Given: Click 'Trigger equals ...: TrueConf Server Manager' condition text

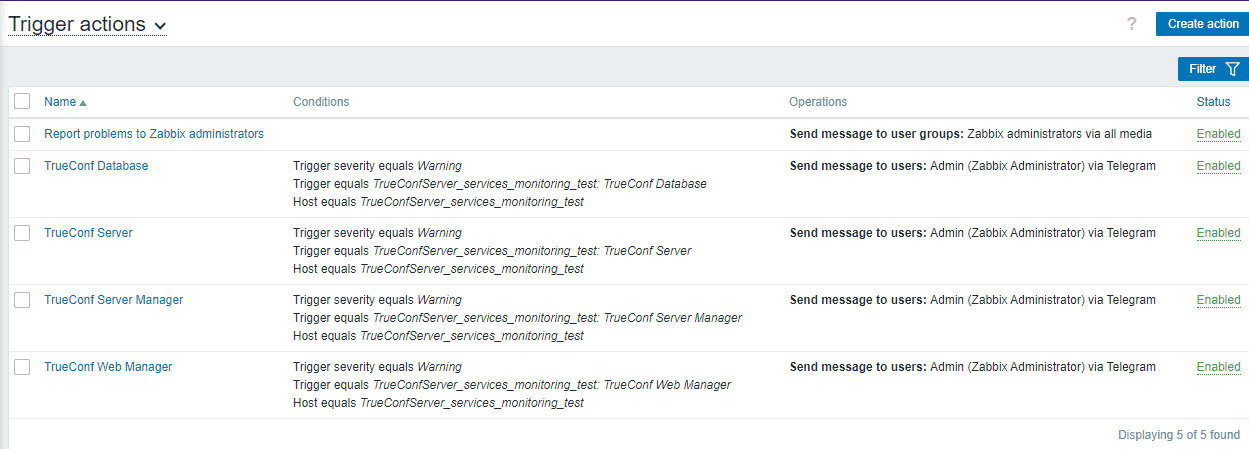Looking at the screenshot, I should pos(518,318).
